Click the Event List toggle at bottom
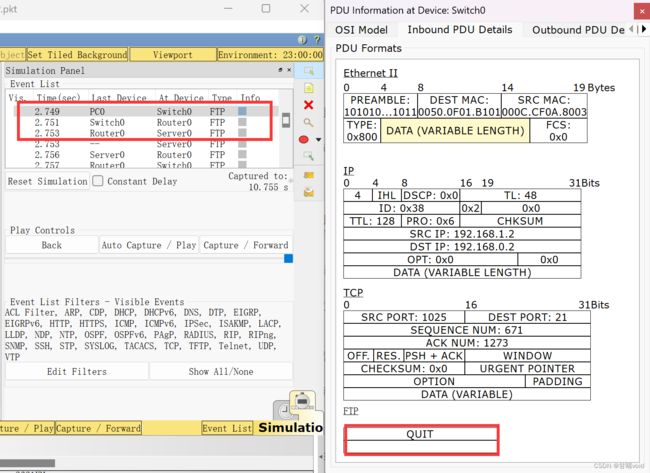The image size is (650, 473). (227, 428)
